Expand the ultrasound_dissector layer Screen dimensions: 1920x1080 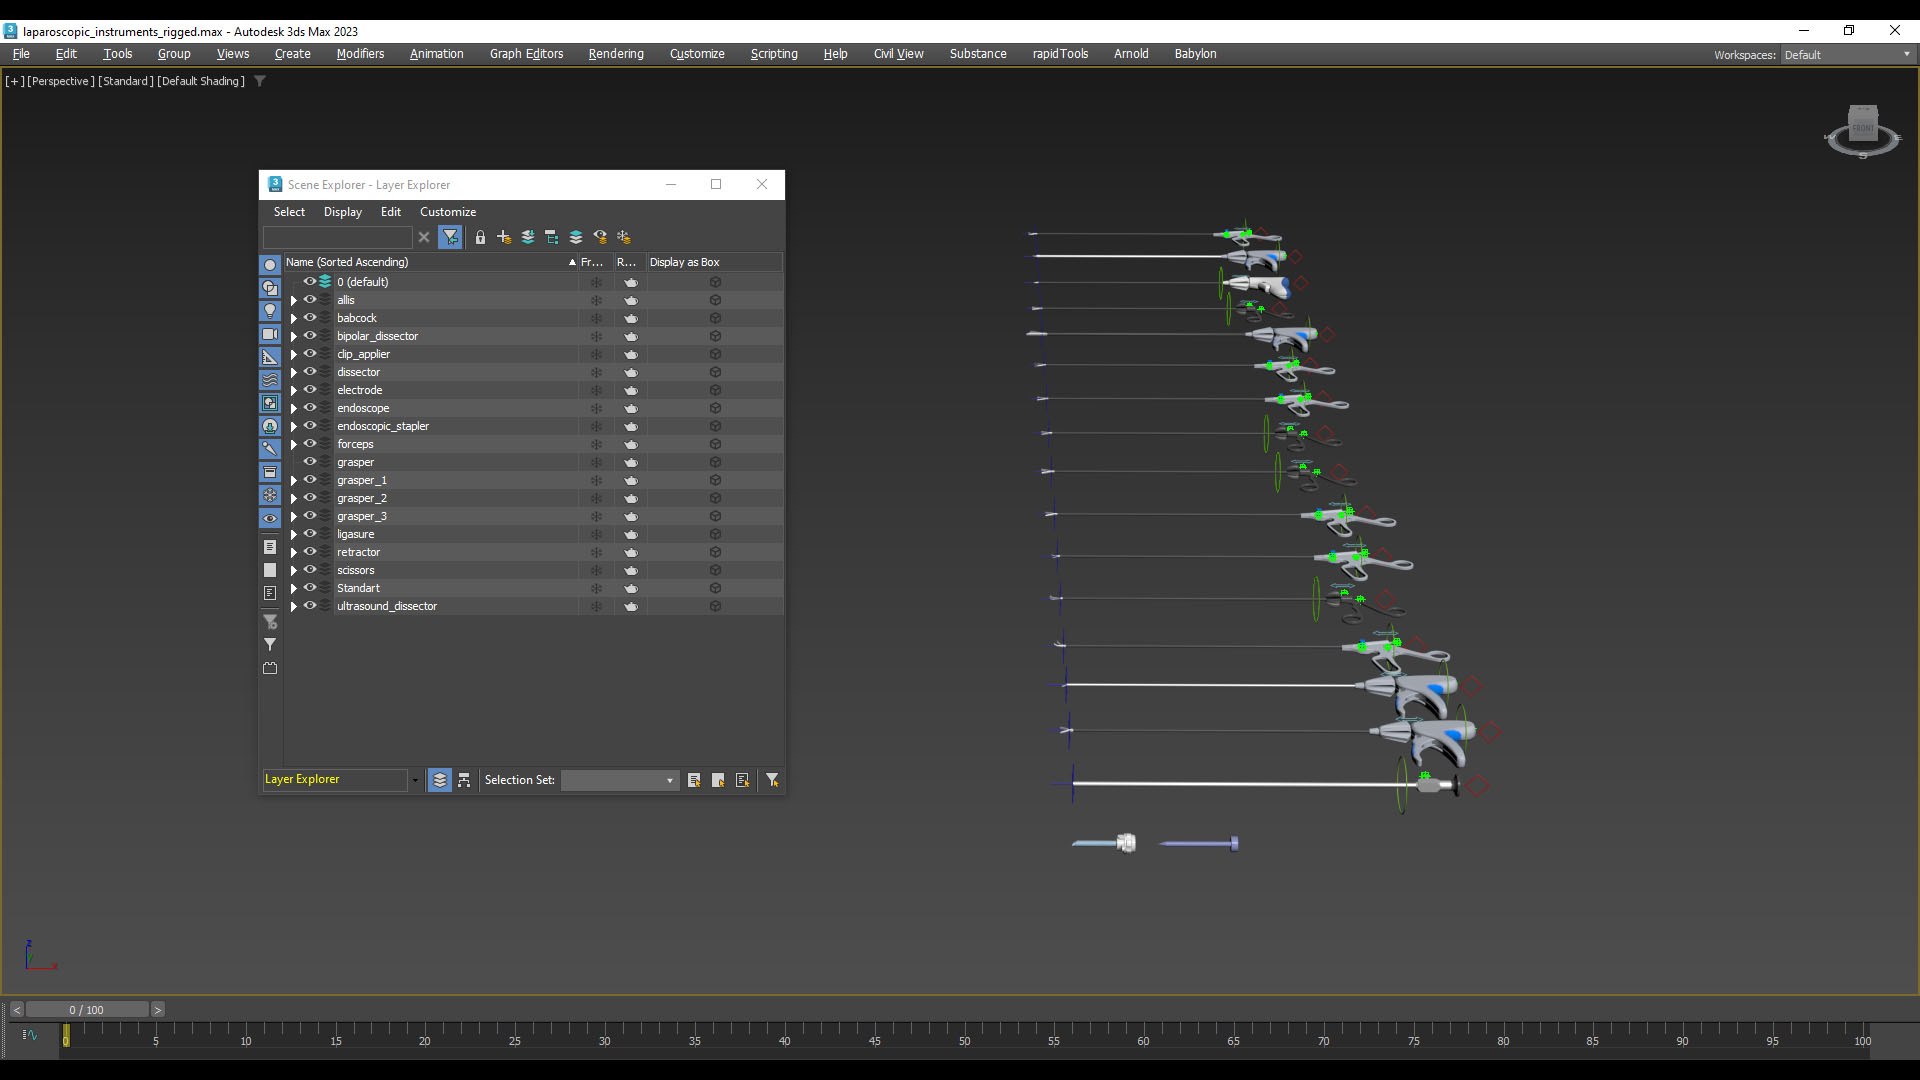coord(293,607)
